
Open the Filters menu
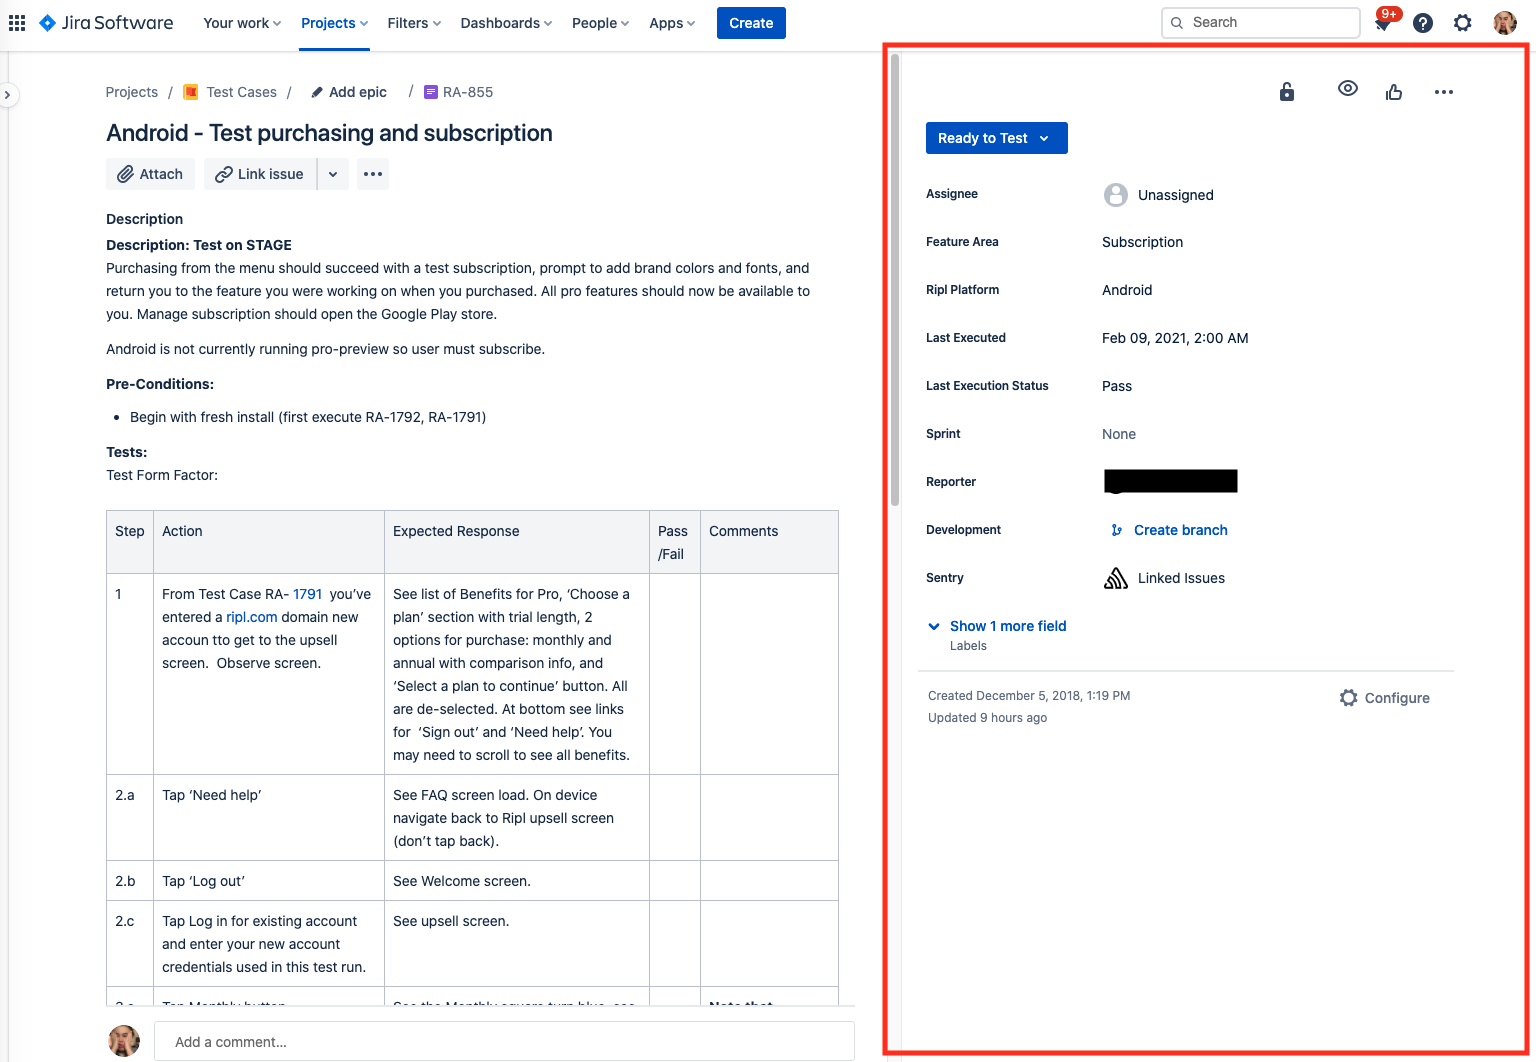point(414,23)
